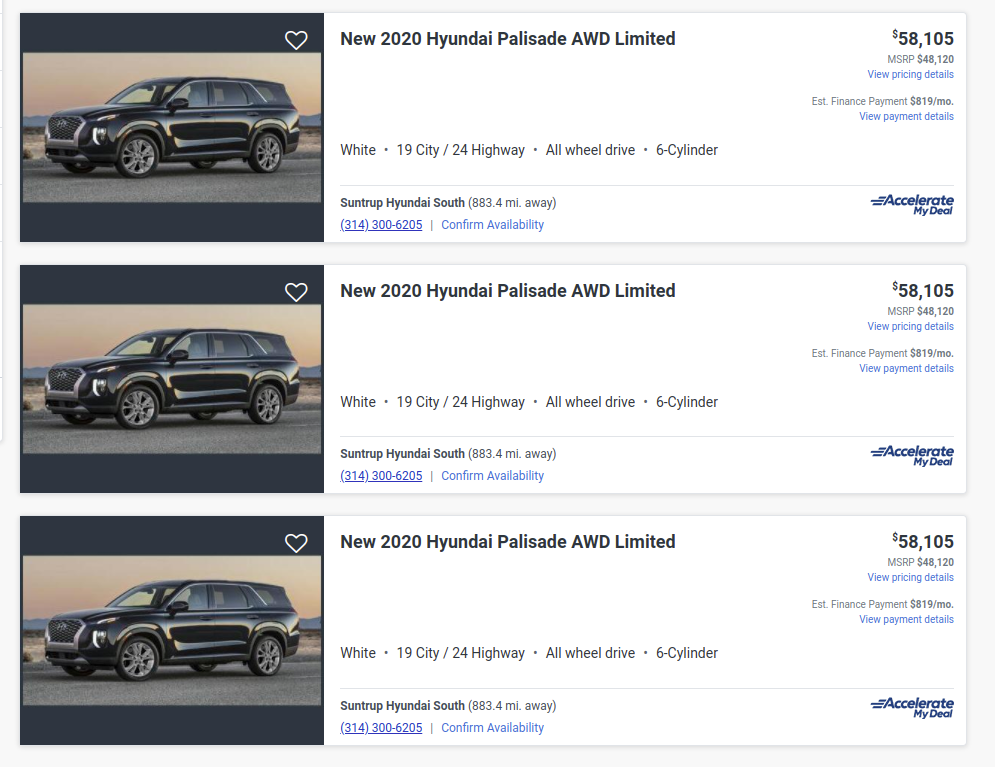Click View payment details on third listing
The height and width of the screenshot is (767, 995).
pos(906,620)
